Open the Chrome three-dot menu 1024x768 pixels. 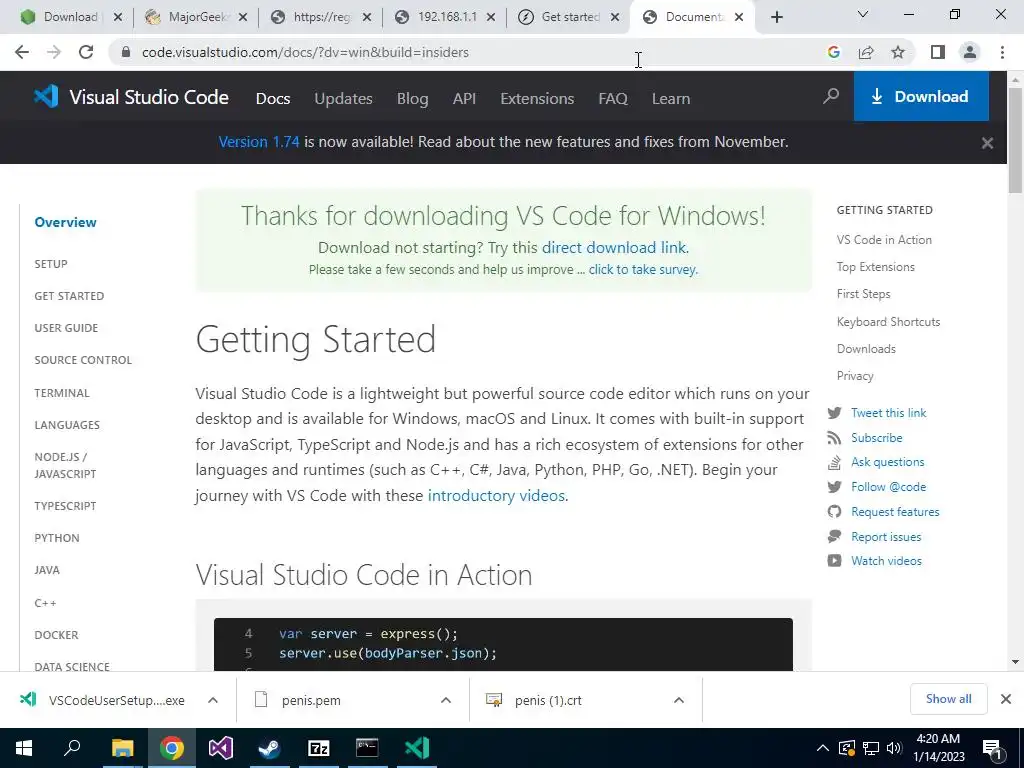click(x=1002, y=52)
